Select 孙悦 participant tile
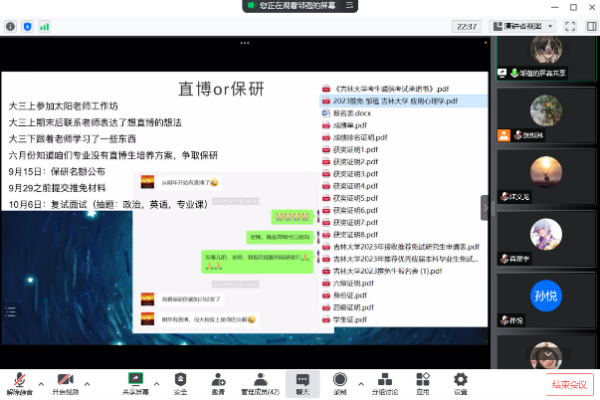The width and height of the screenshot is (600, 400). [544, 268]
